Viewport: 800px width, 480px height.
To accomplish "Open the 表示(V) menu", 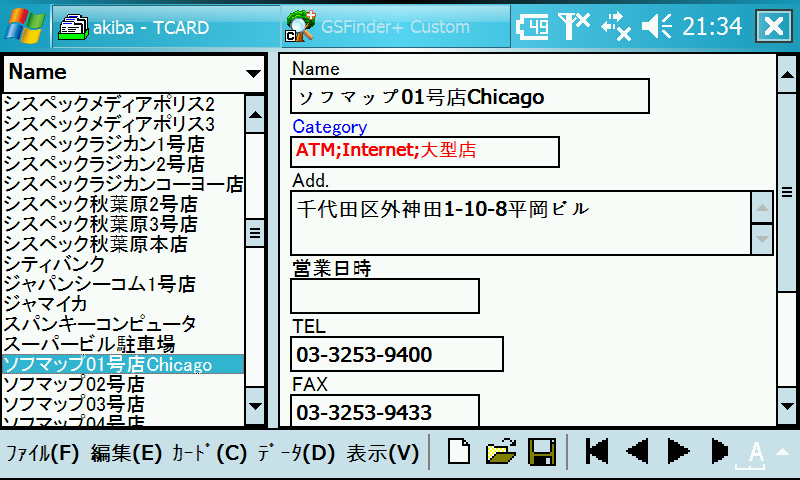I will point(383,453).
